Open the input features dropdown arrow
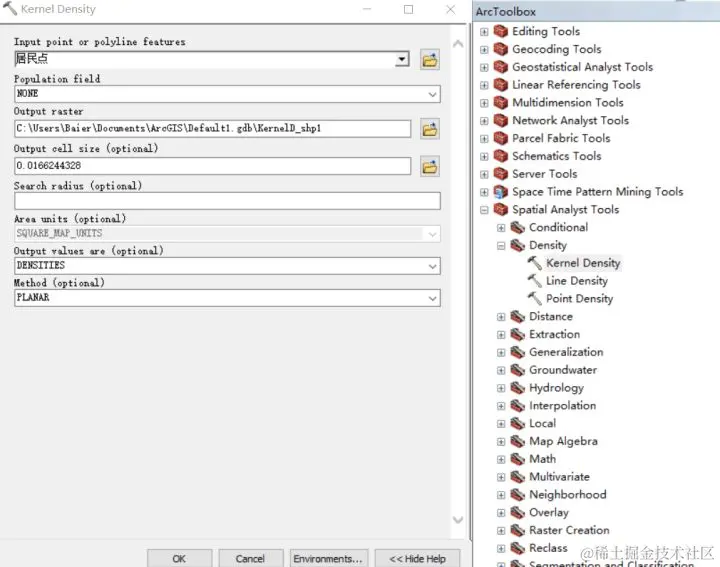 click(x=402, y=59)
